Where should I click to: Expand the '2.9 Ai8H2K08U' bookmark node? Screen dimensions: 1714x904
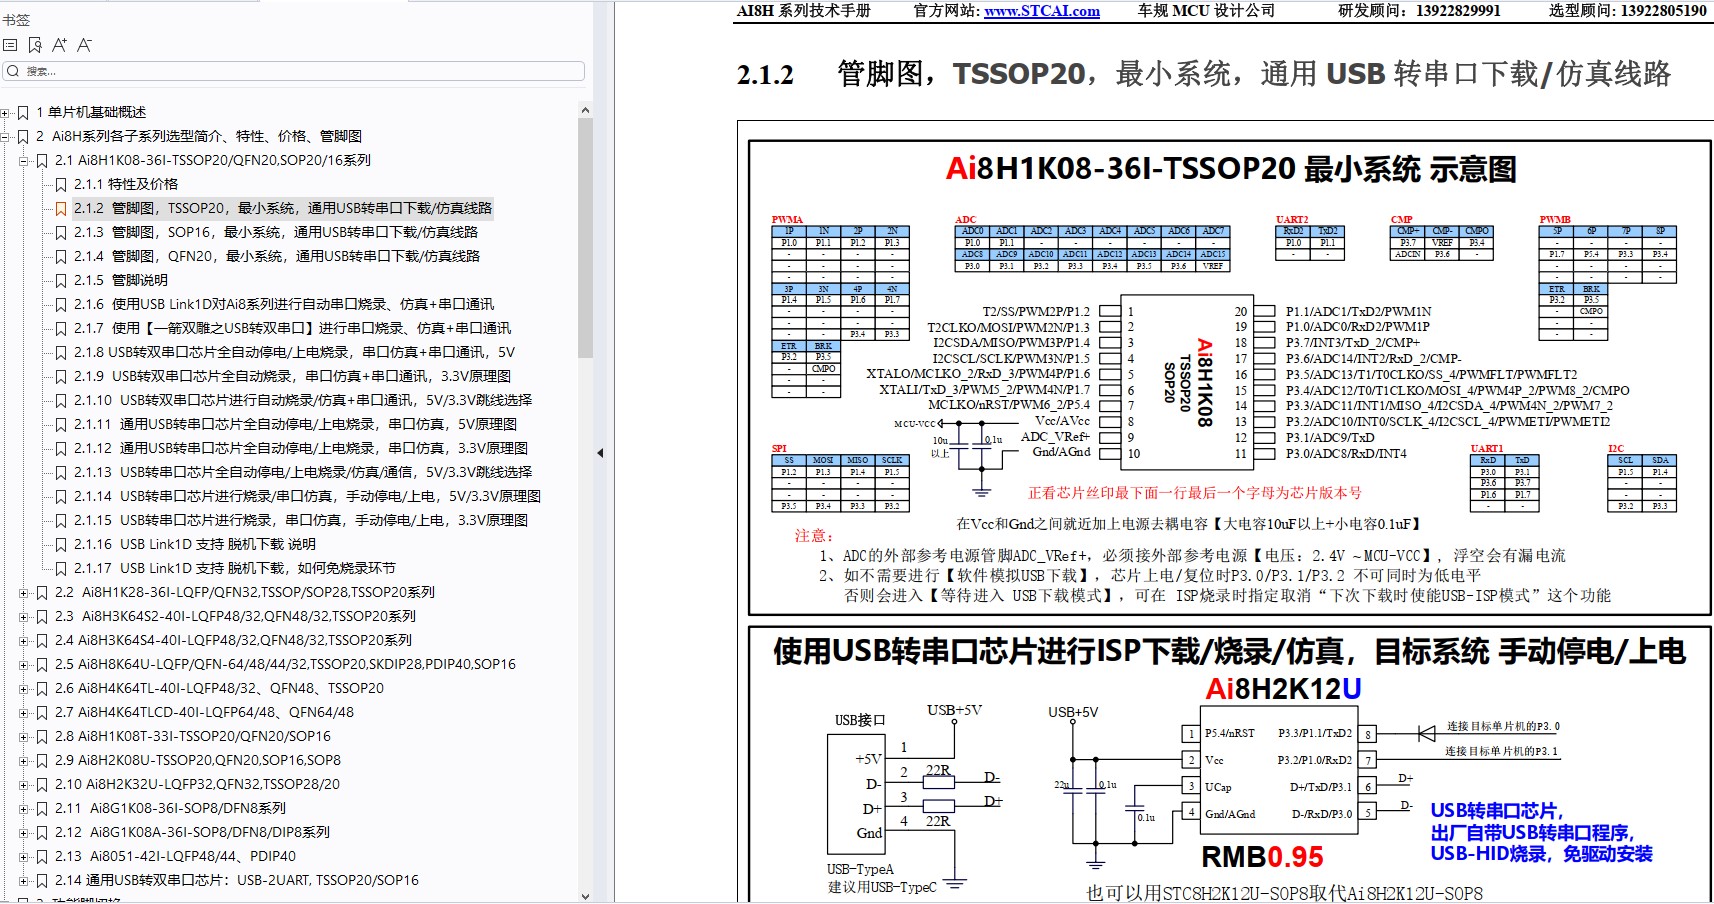coord(24,761)
